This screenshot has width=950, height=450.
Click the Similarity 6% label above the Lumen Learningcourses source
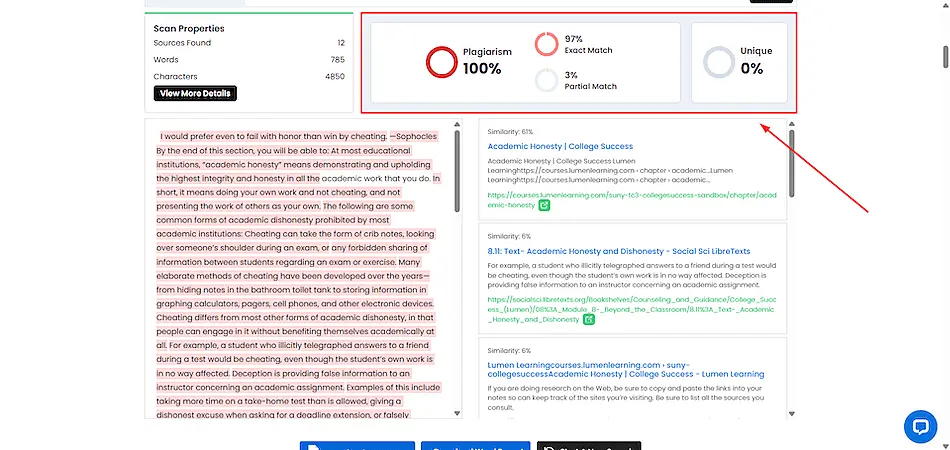[x=509, y=351]
